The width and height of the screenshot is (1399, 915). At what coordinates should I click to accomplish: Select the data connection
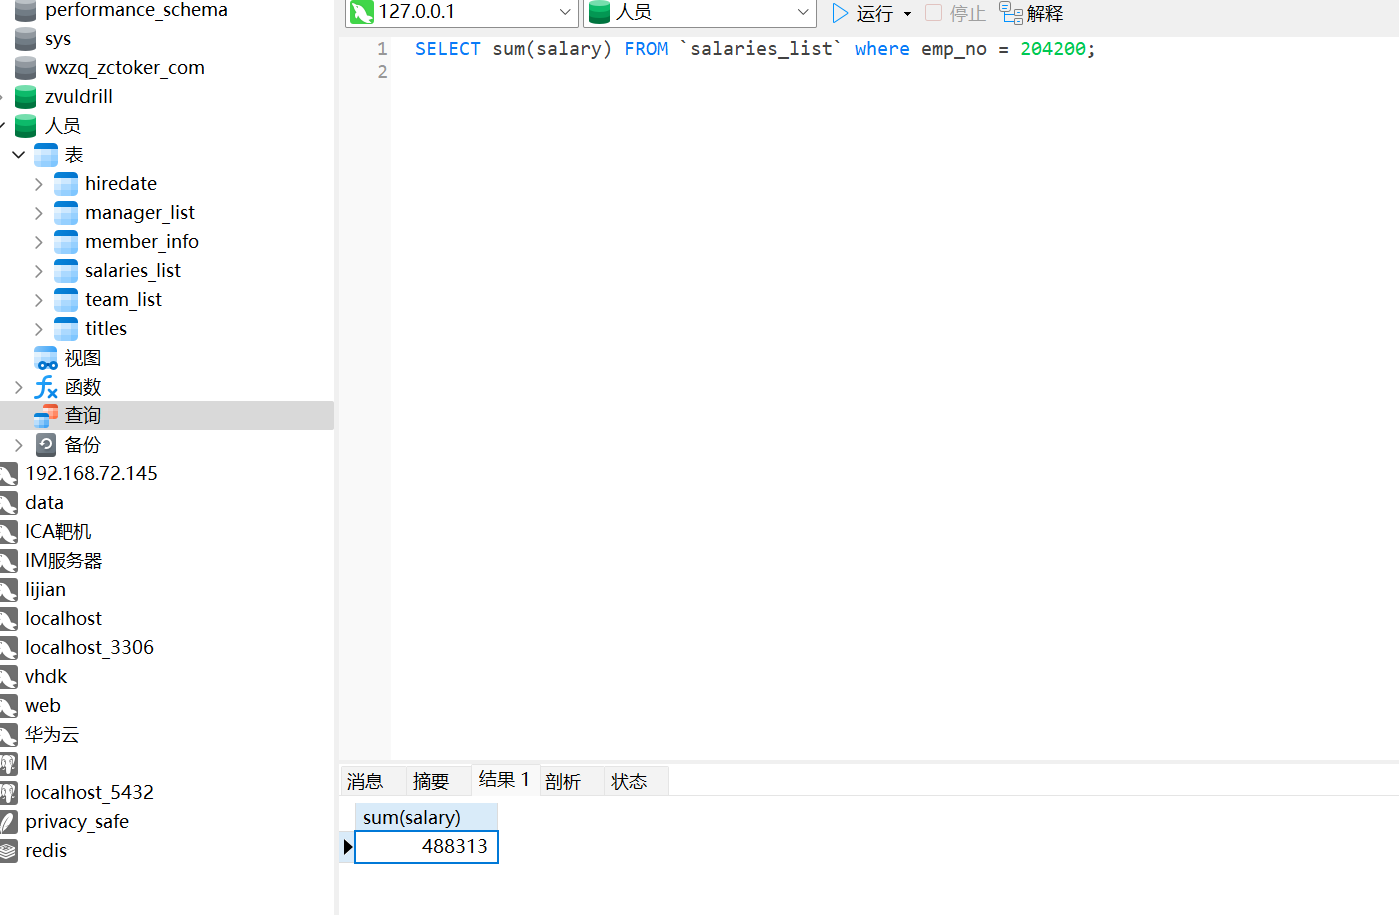(44, 503)
